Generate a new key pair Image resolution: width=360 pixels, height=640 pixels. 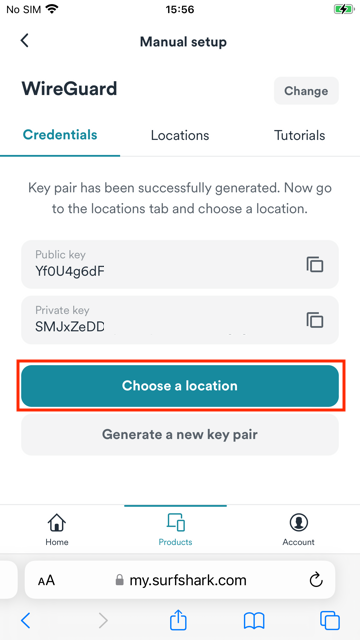[x=180, y=434]
